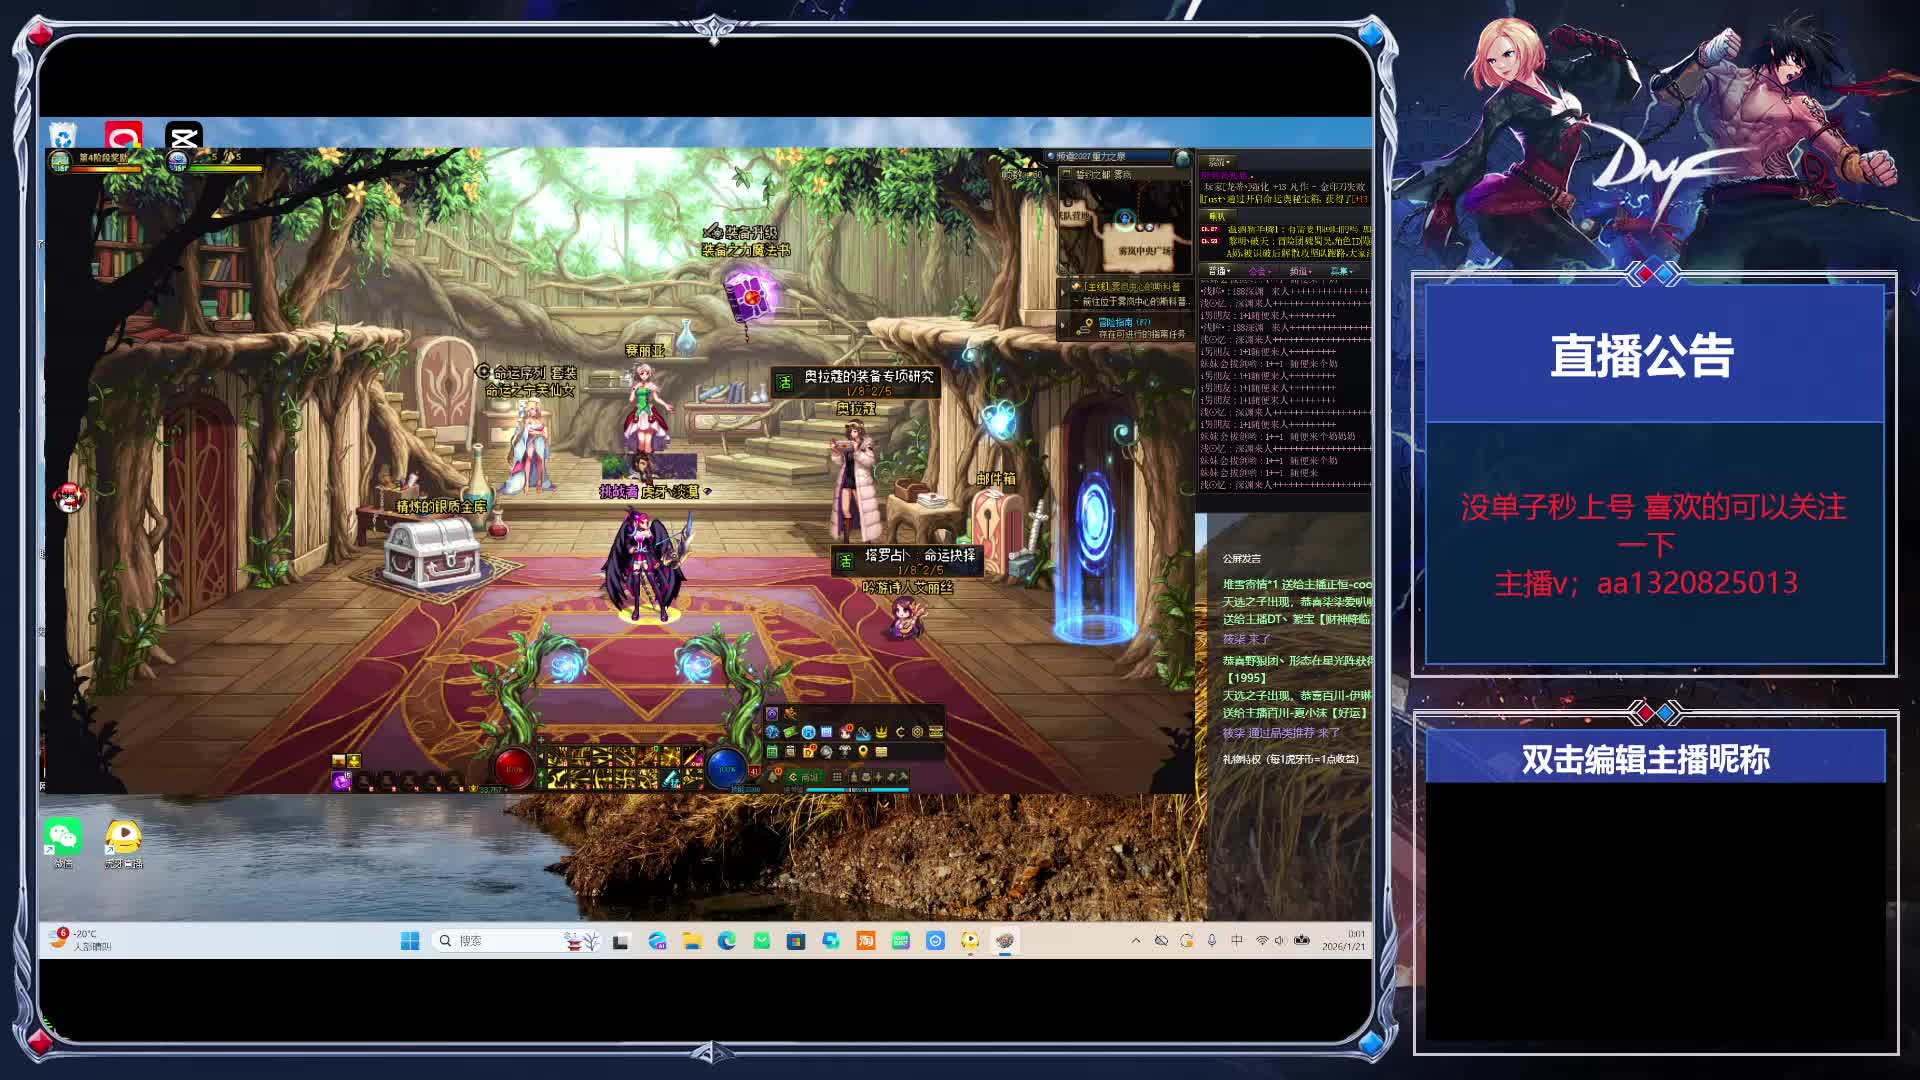The image size is (1920, 1080).
Task: Toggle the mail box NPC
Action: point(995,520)
